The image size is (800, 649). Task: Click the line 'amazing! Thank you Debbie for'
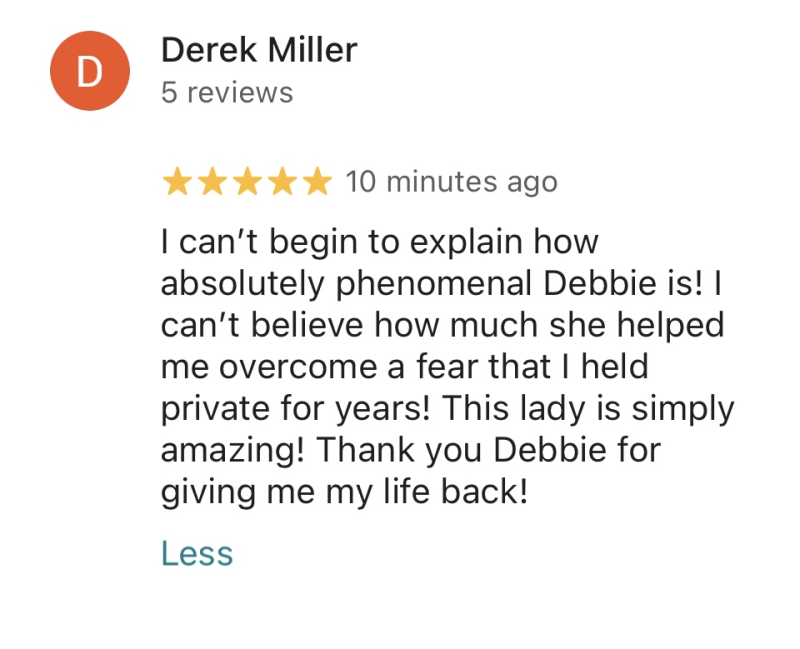coord(411,451)
